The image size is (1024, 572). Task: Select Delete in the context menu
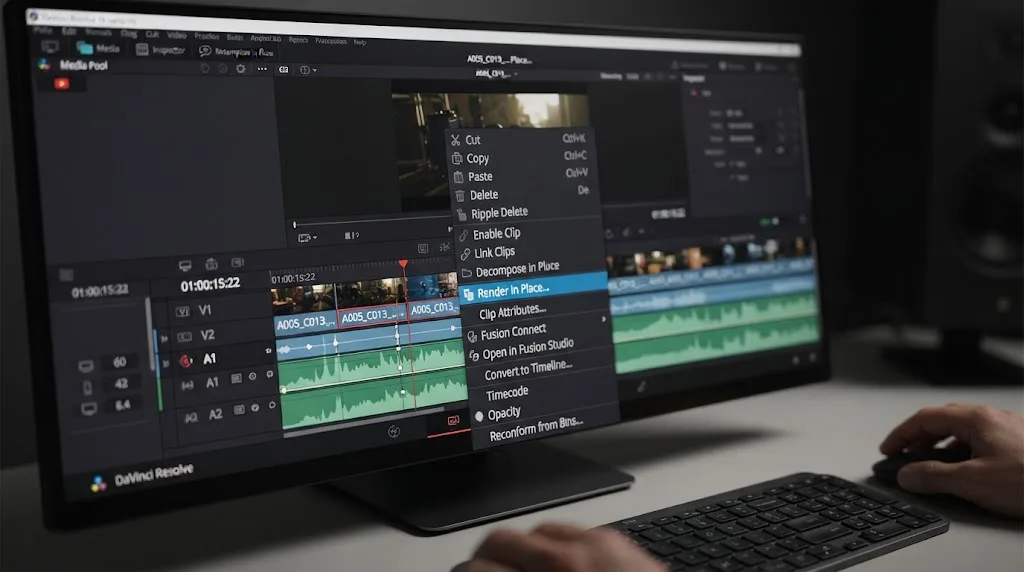point(524,194)
